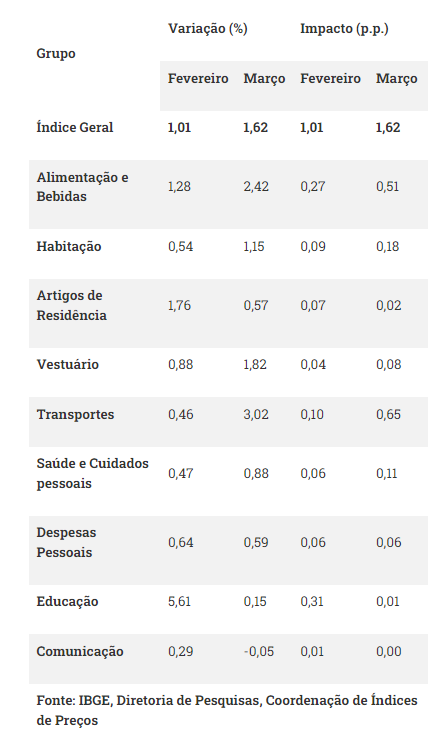Select the Variação (%) header
The height and width of the screenshot is (742, 448).
208,28
